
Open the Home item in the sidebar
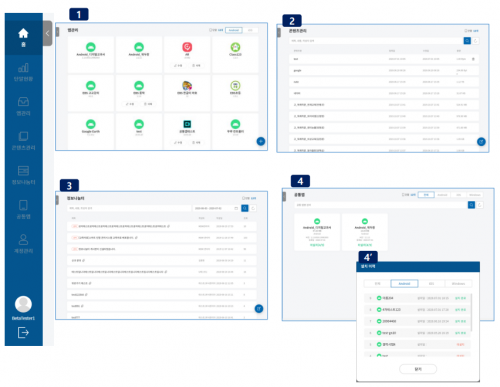point(23,37)
